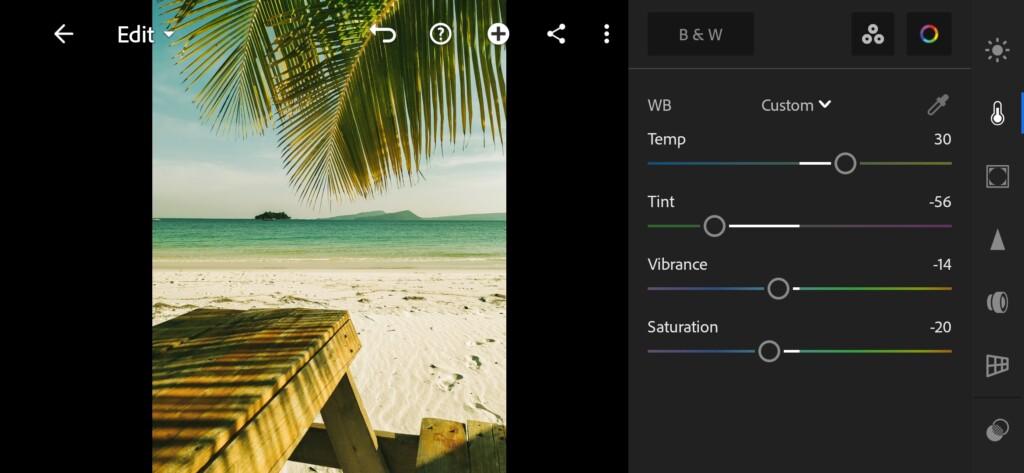
Task: Click the Tint value -56
Action: [940, 202]
